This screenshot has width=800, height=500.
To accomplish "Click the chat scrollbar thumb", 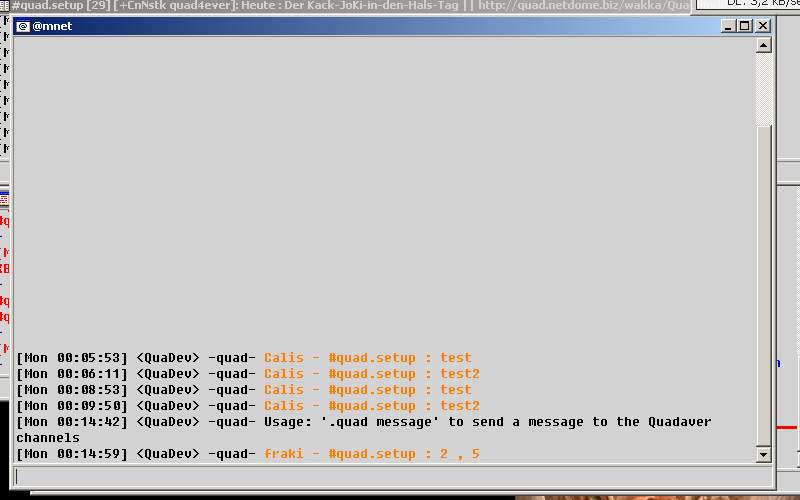I will pyautogui.click(x=764, y=285).
